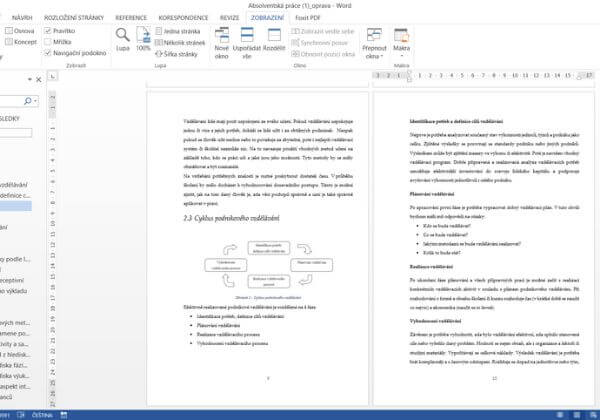Select the ZOBRAZENÍ tab
Screen dimensions: 600x420
(267, 18)
